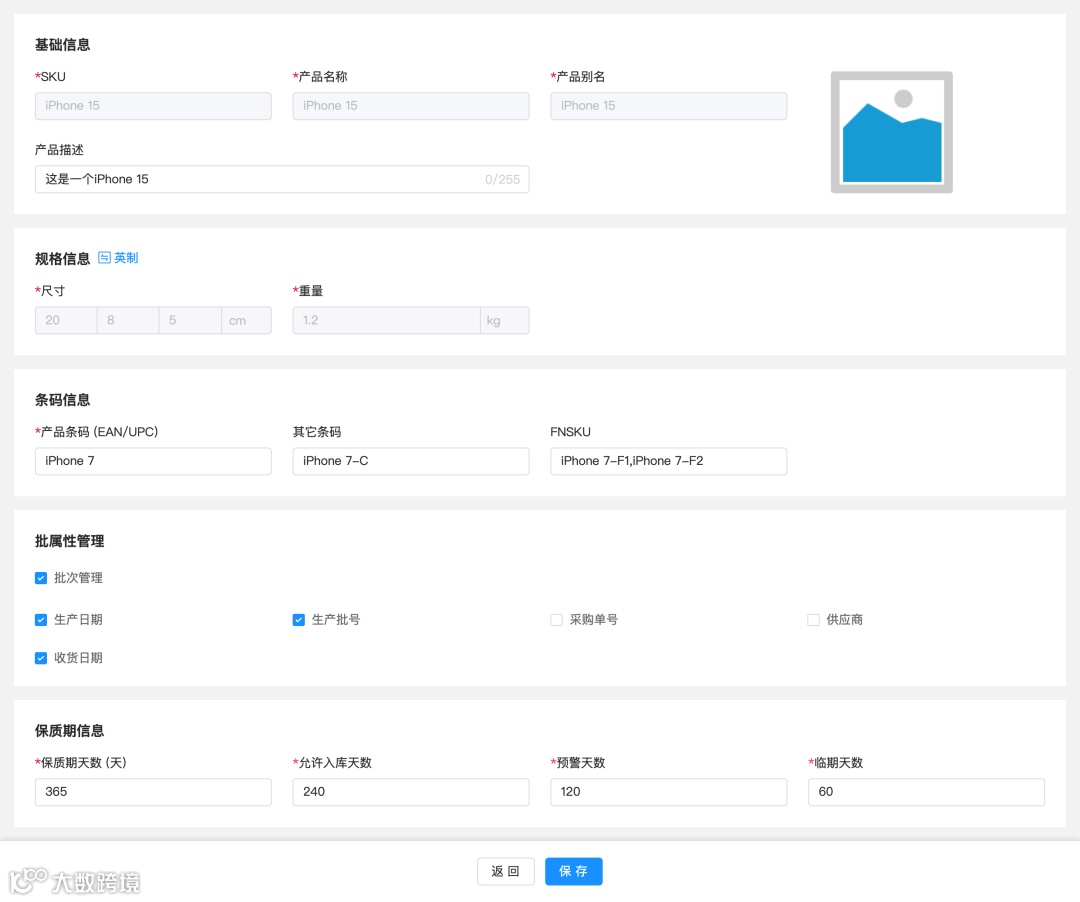This screenshot has width=1080, height=902.
Task: Uncheck the 生产批号 checkbox
Action: pyautogui.click(x=298, y=620)
